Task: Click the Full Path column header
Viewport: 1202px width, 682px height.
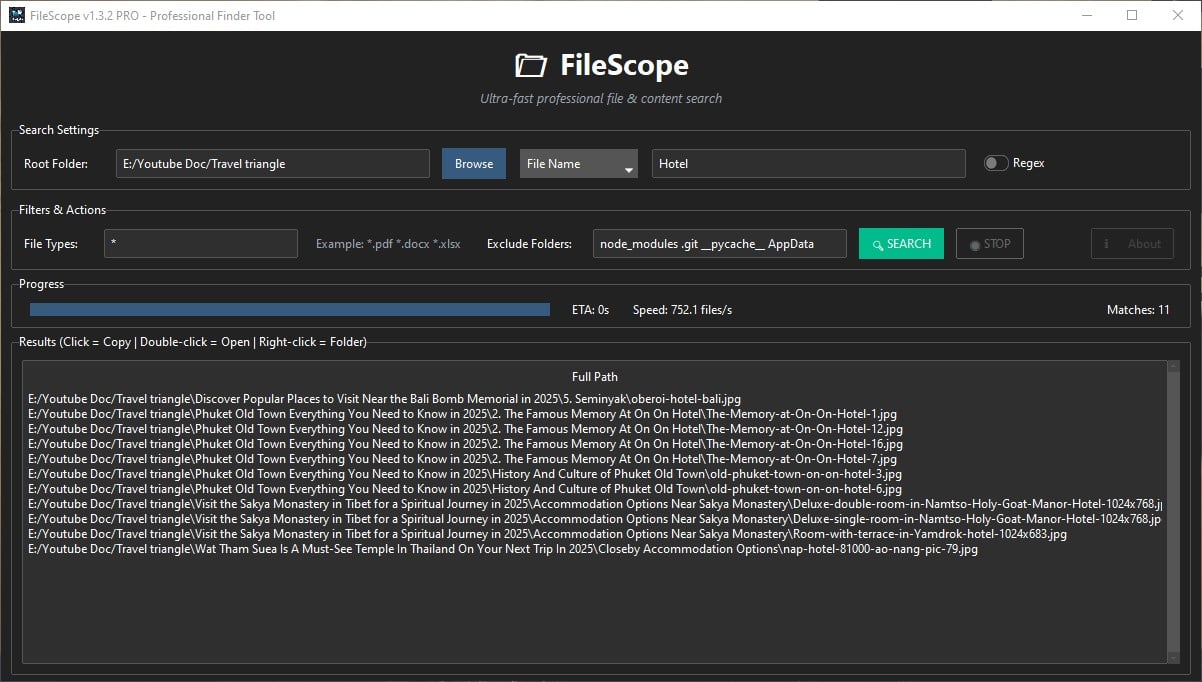Action: (595, 377)
